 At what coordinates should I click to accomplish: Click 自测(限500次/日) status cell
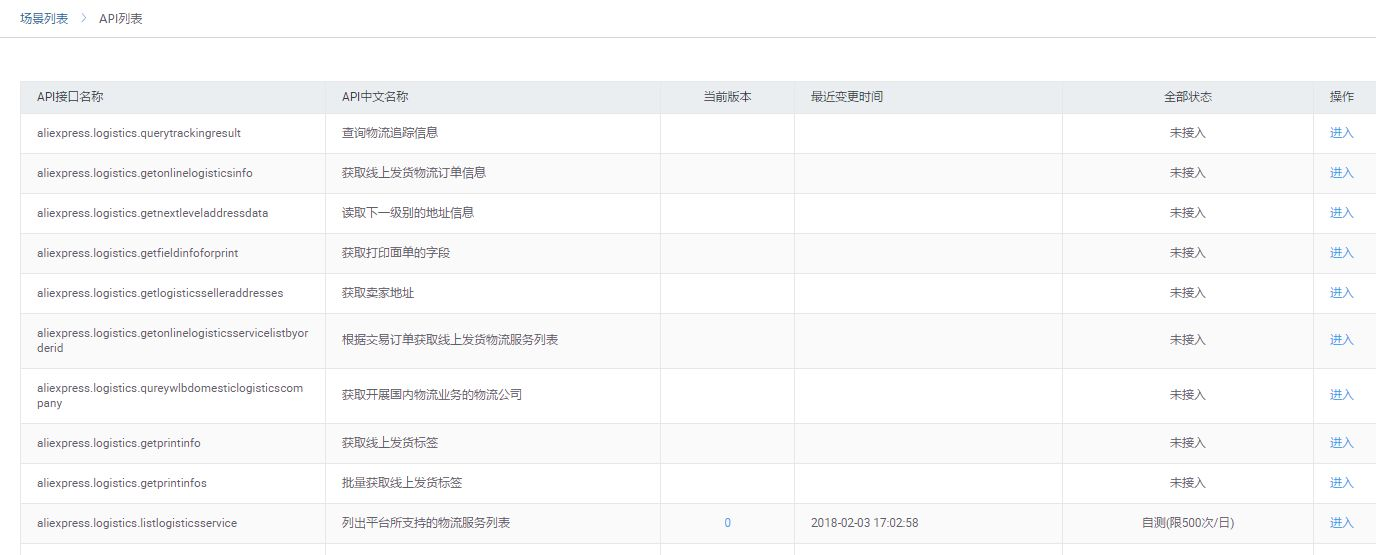coord(1188,523)
